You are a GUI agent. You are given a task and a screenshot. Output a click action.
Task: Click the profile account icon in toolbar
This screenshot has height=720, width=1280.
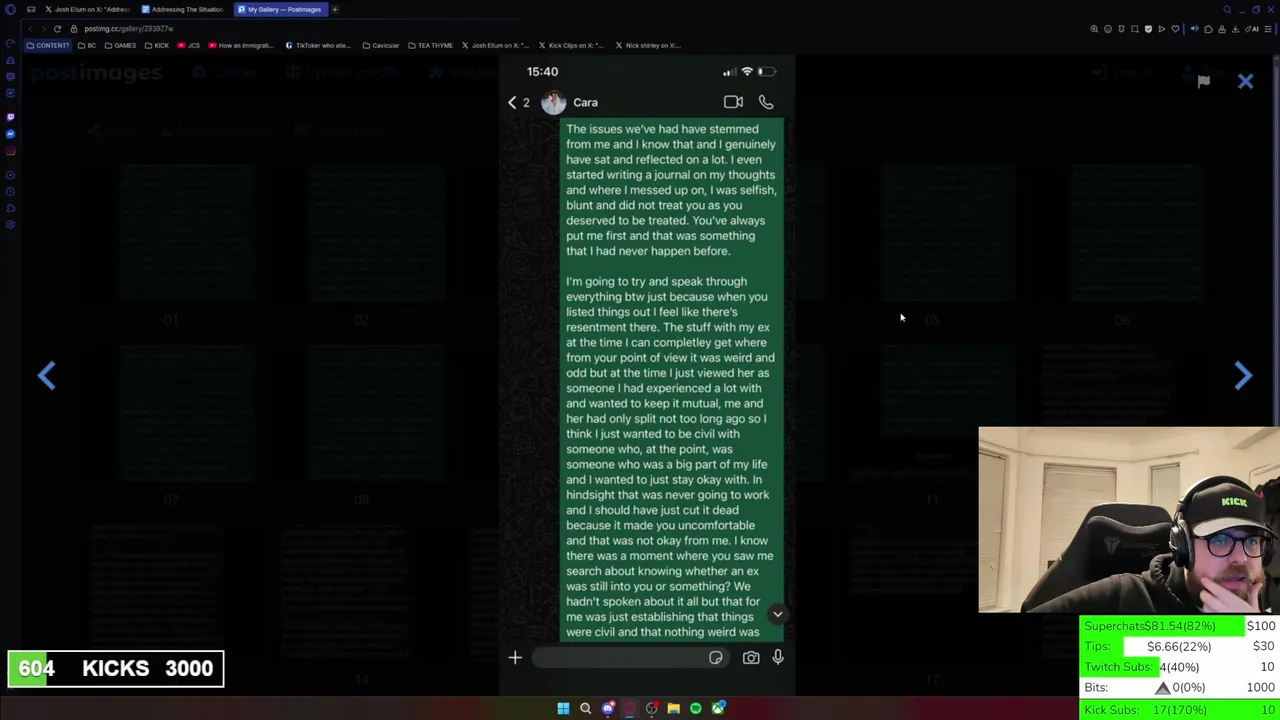pyautogui.click(x=1221, y=29)
